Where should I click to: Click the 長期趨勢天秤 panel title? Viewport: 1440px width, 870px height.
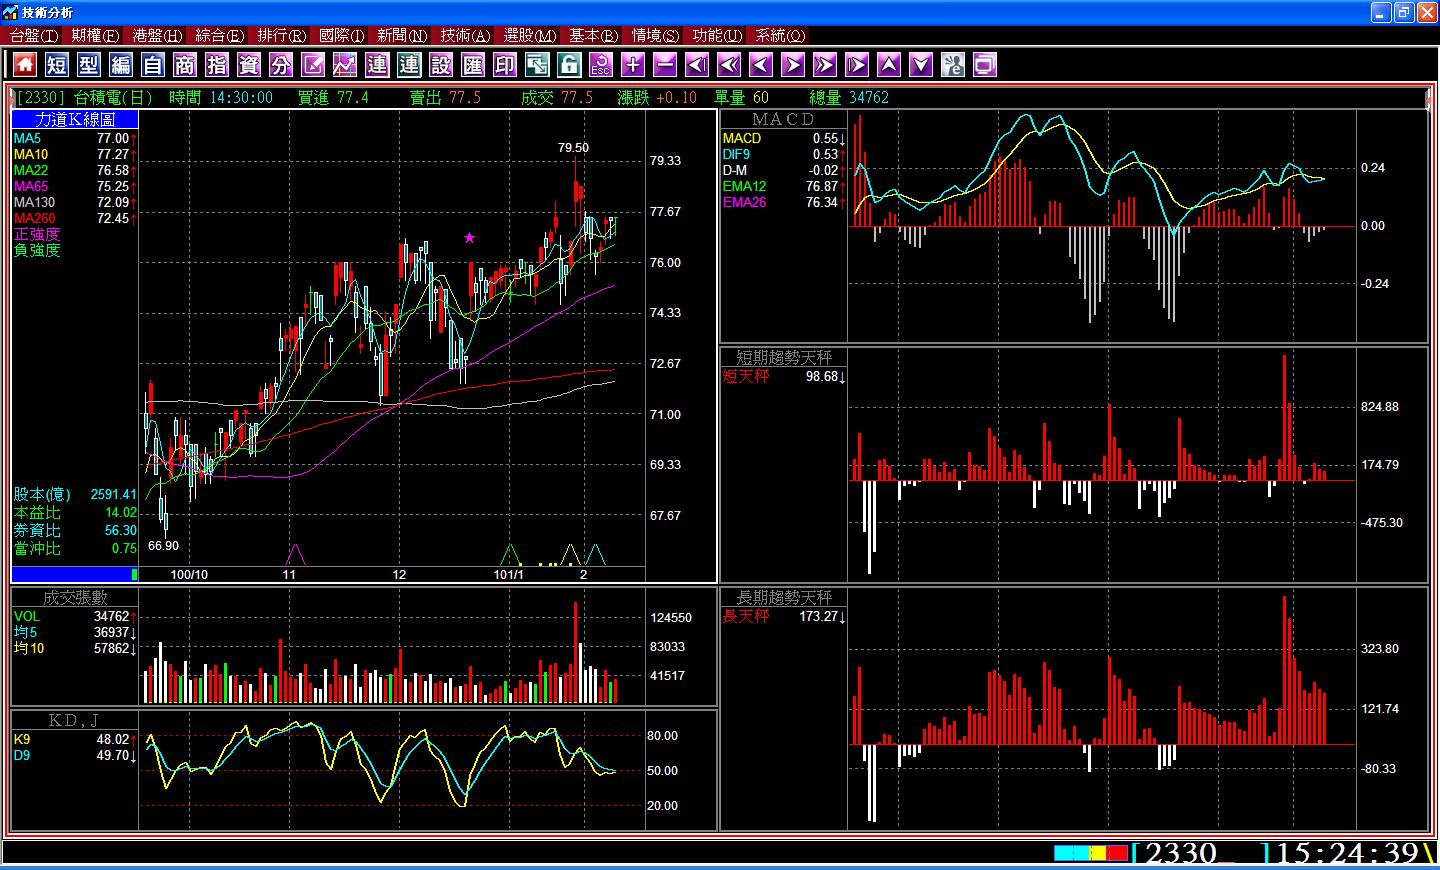784,597
